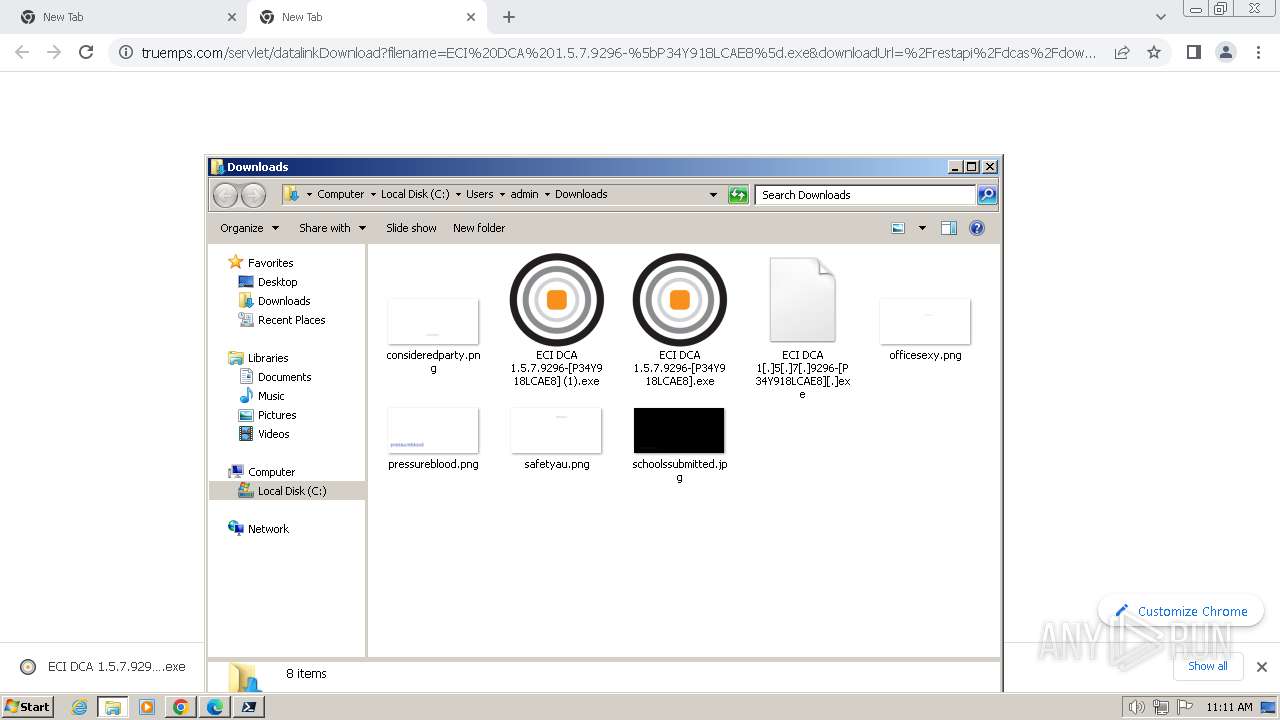Open the Chrome profile avatar
Screen dimensions: 1280x720
coord(1225,52)
